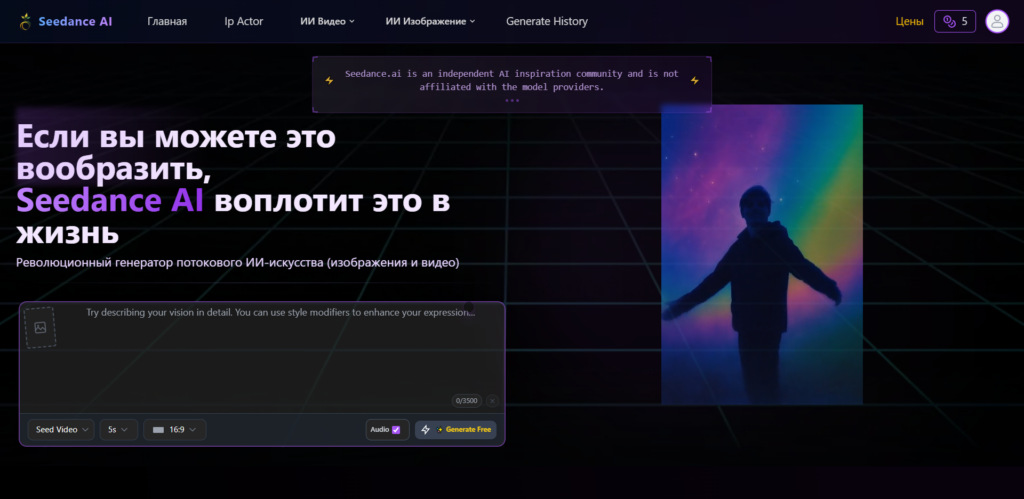The height and width of the screenshot is (499, 1024).
Task: Expand the ИИ Видео menu
Action: [327, 21]
